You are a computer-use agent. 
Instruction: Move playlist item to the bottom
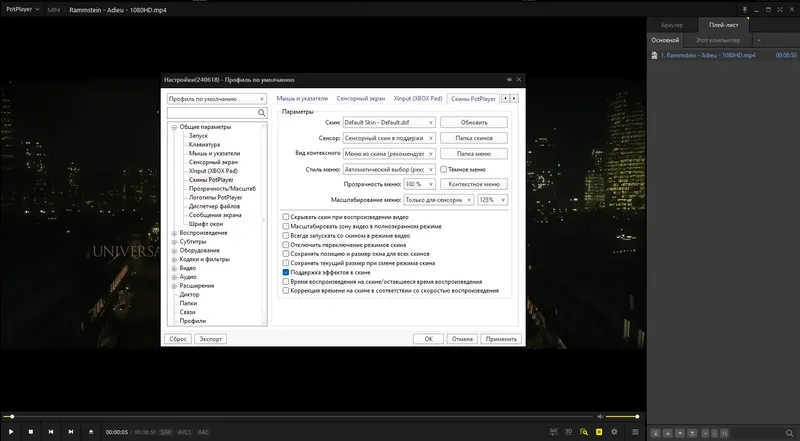(x=692, y=433)
